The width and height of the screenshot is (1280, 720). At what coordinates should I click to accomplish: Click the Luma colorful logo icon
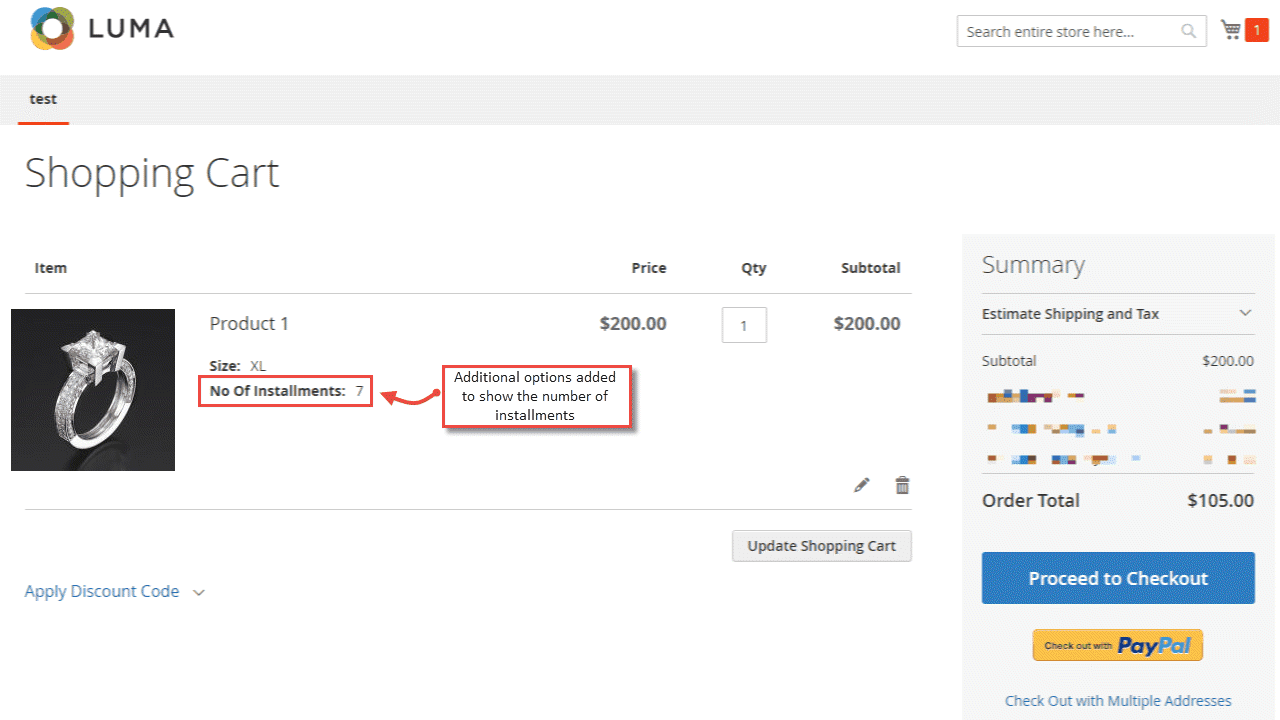(52, 29)
